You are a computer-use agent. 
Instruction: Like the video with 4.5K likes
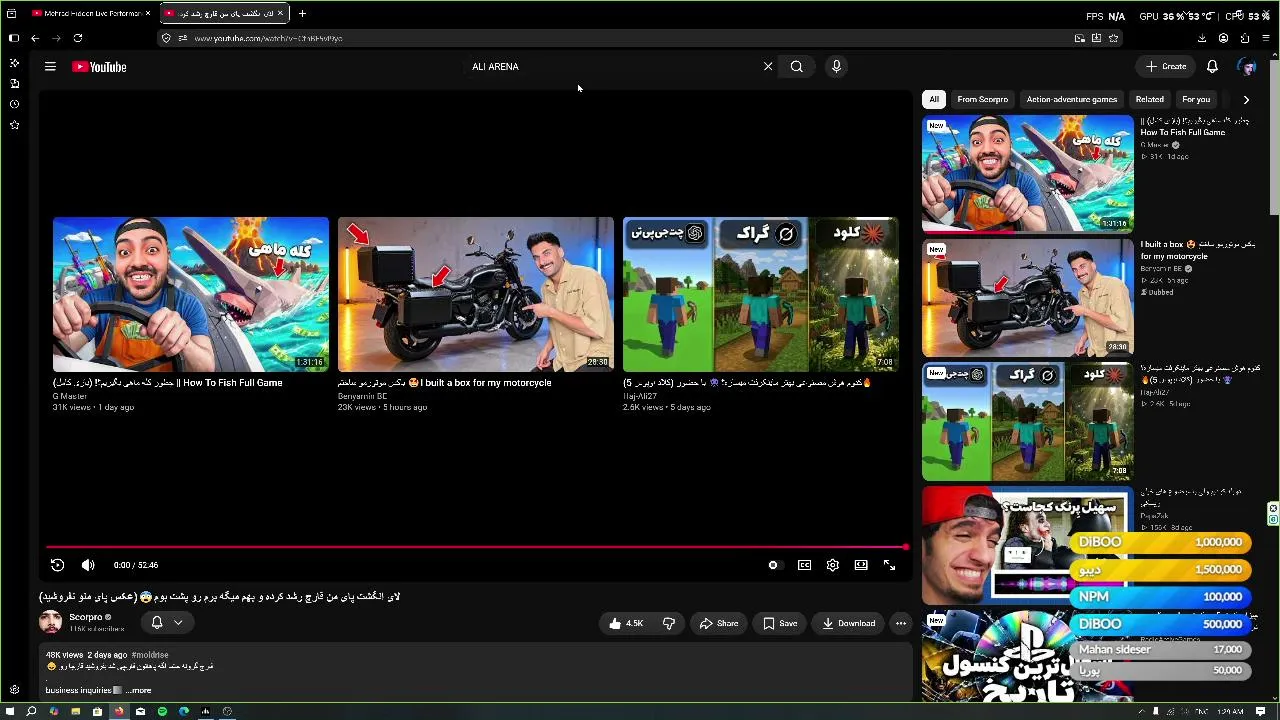[x=626, y=623]
